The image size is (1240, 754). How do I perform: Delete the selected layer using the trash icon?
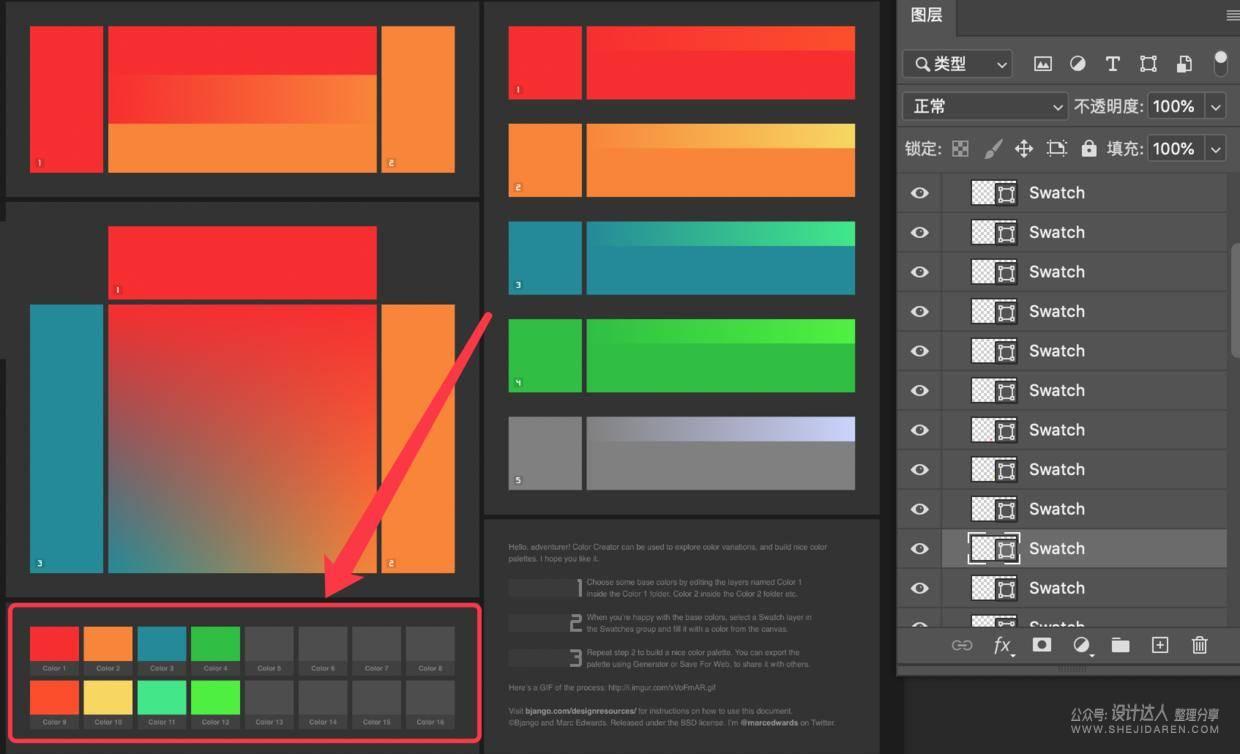[x=1199, y=646]
